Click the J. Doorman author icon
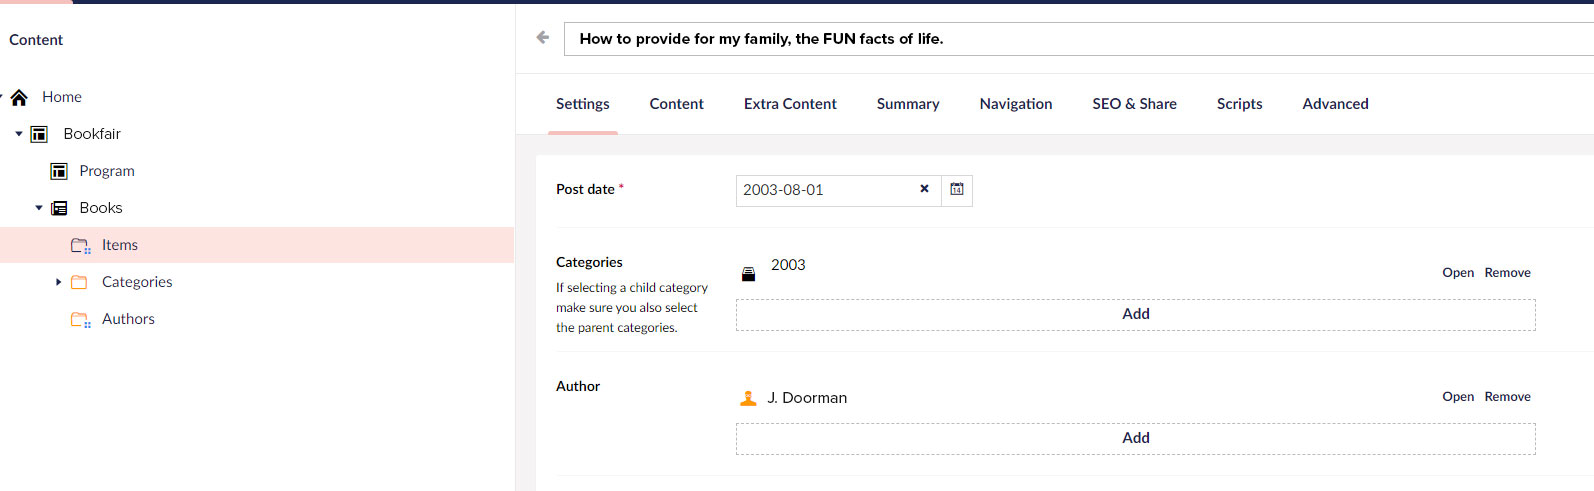 tap(748, 398)
